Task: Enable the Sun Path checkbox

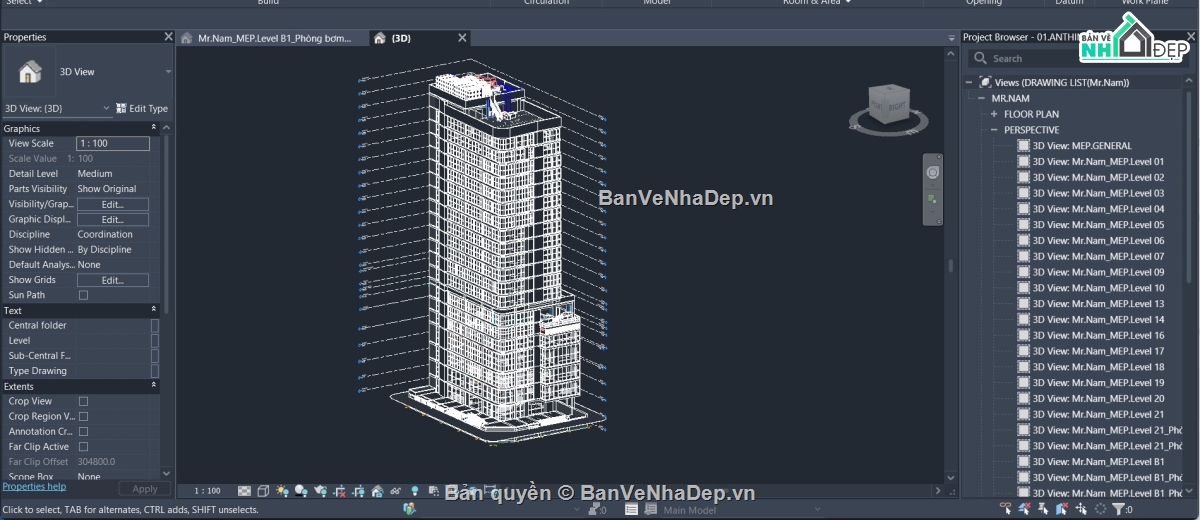Action: click(x=83, y=295)
